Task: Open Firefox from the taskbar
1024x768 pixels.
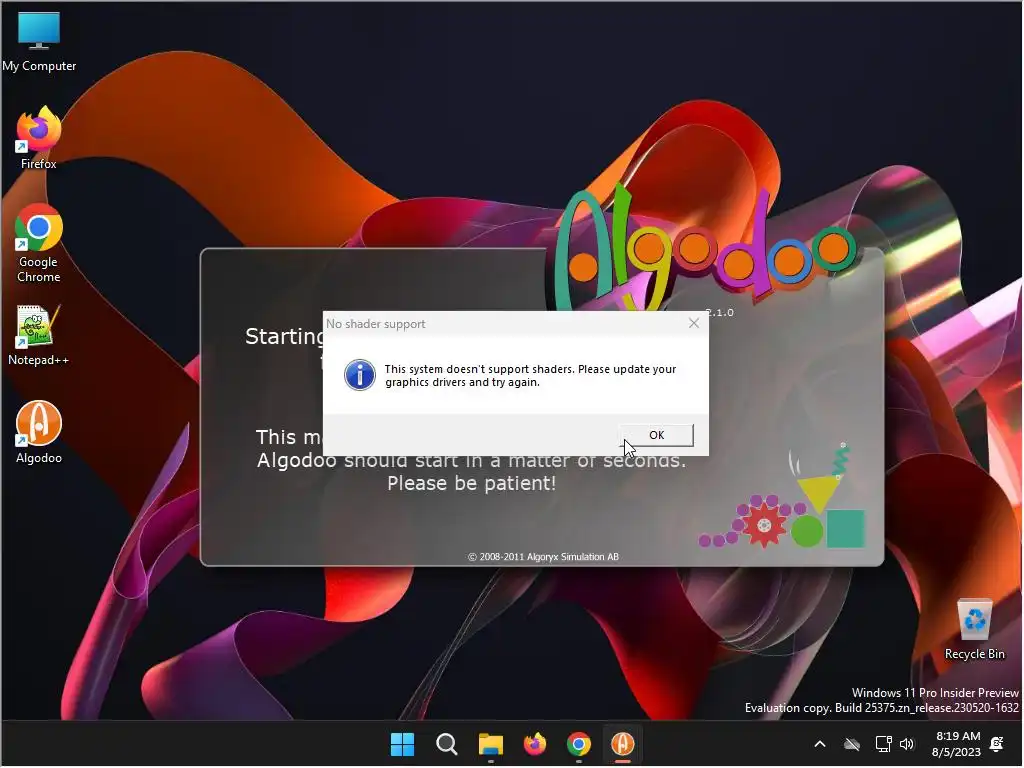Action: click(535, 744)
